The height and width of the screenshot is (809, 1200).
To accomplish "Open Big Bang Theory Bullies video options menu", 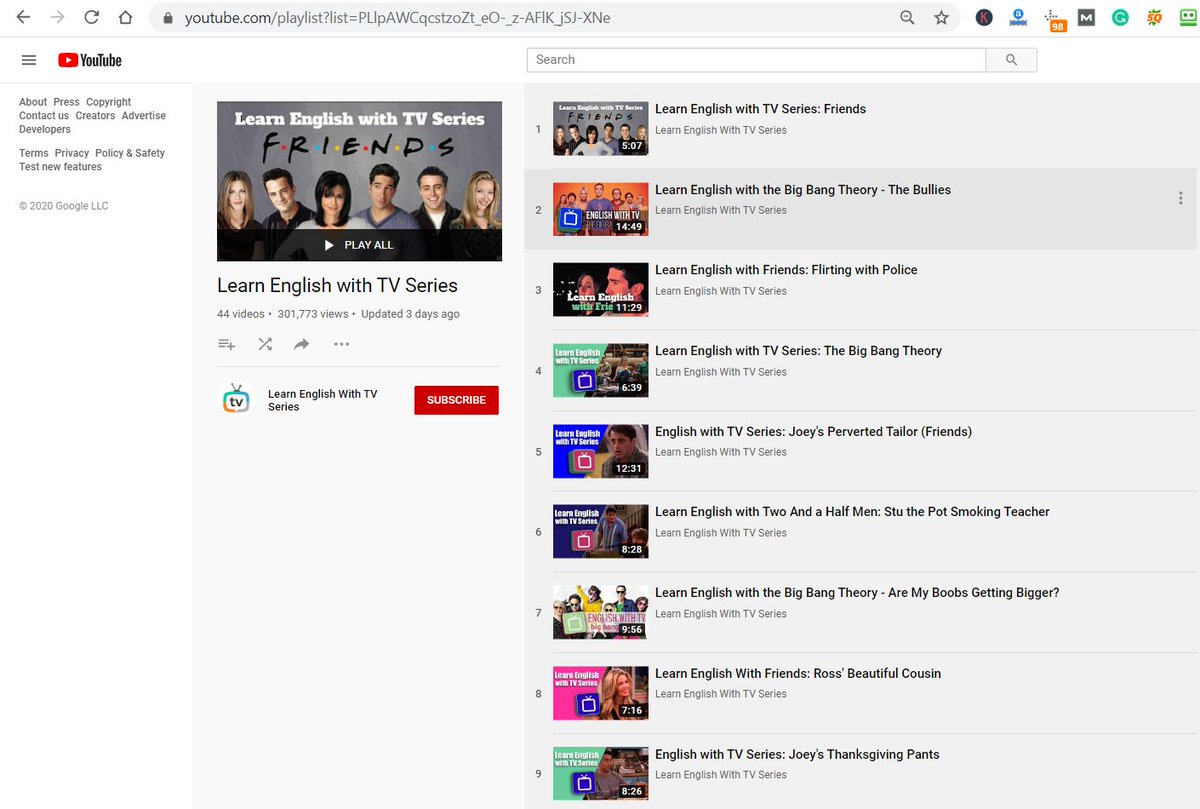I will pyautogui.click(x=1181, y=198).
